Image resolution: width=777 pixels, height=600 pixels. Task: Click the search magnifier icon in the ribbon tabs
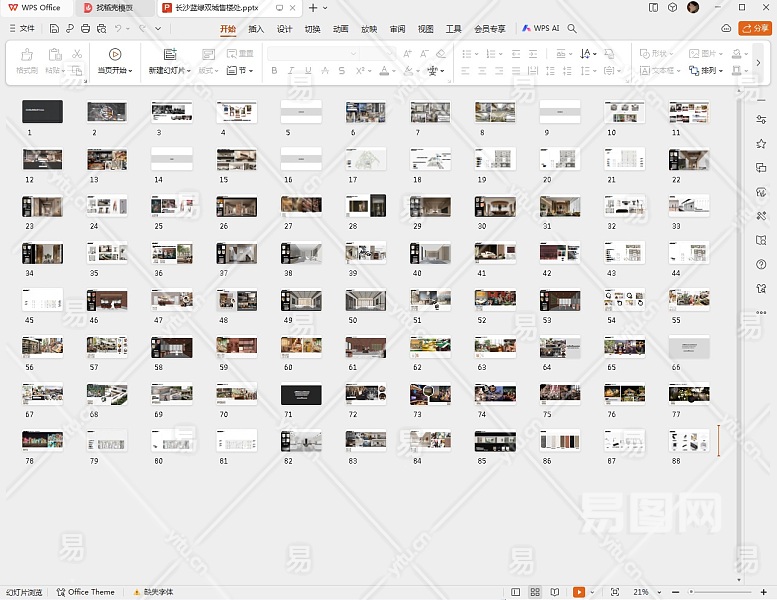pos(573,29)
